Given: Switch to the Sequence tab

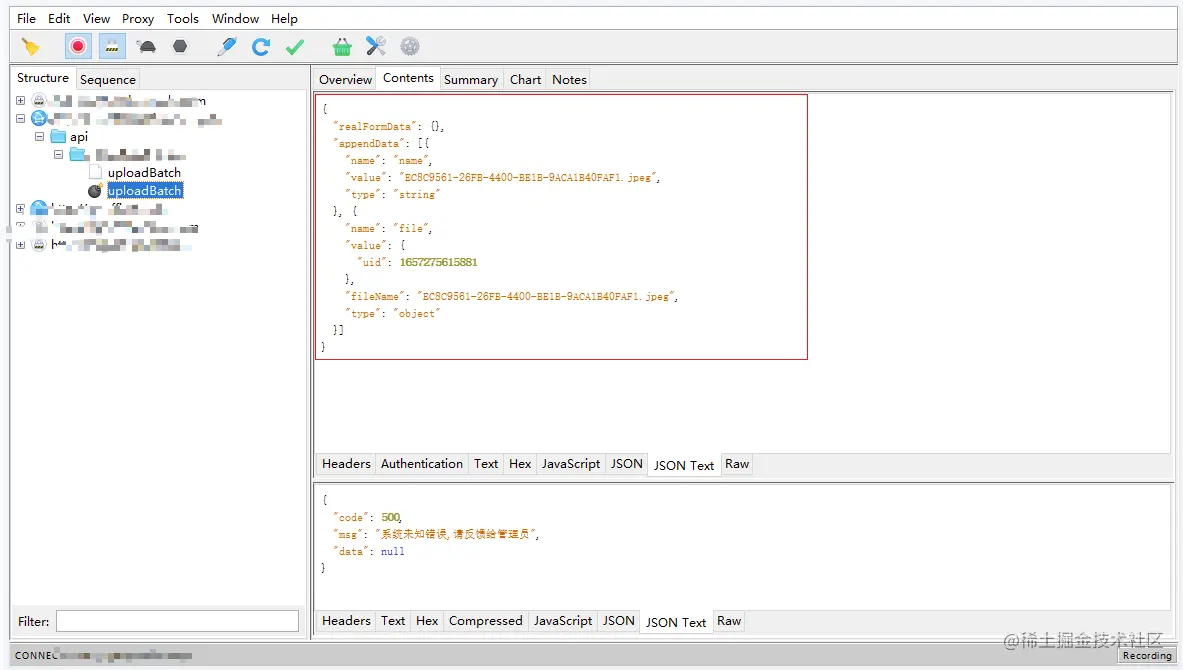Looking at the screenshot, I should click(x=108, y=79).
